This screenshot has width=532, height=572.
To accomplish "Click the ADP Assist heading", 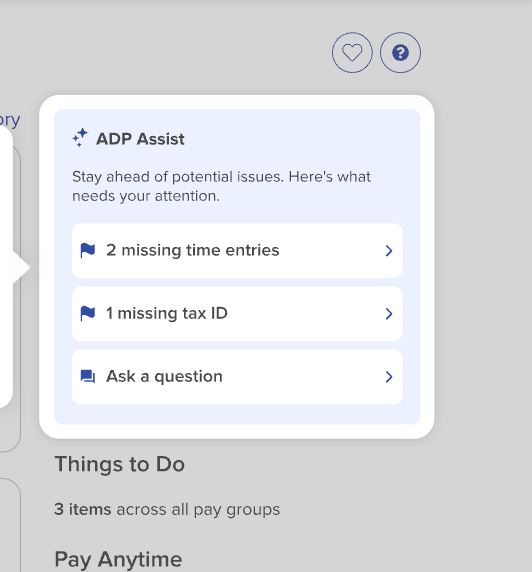I will [x=140, y=139].
